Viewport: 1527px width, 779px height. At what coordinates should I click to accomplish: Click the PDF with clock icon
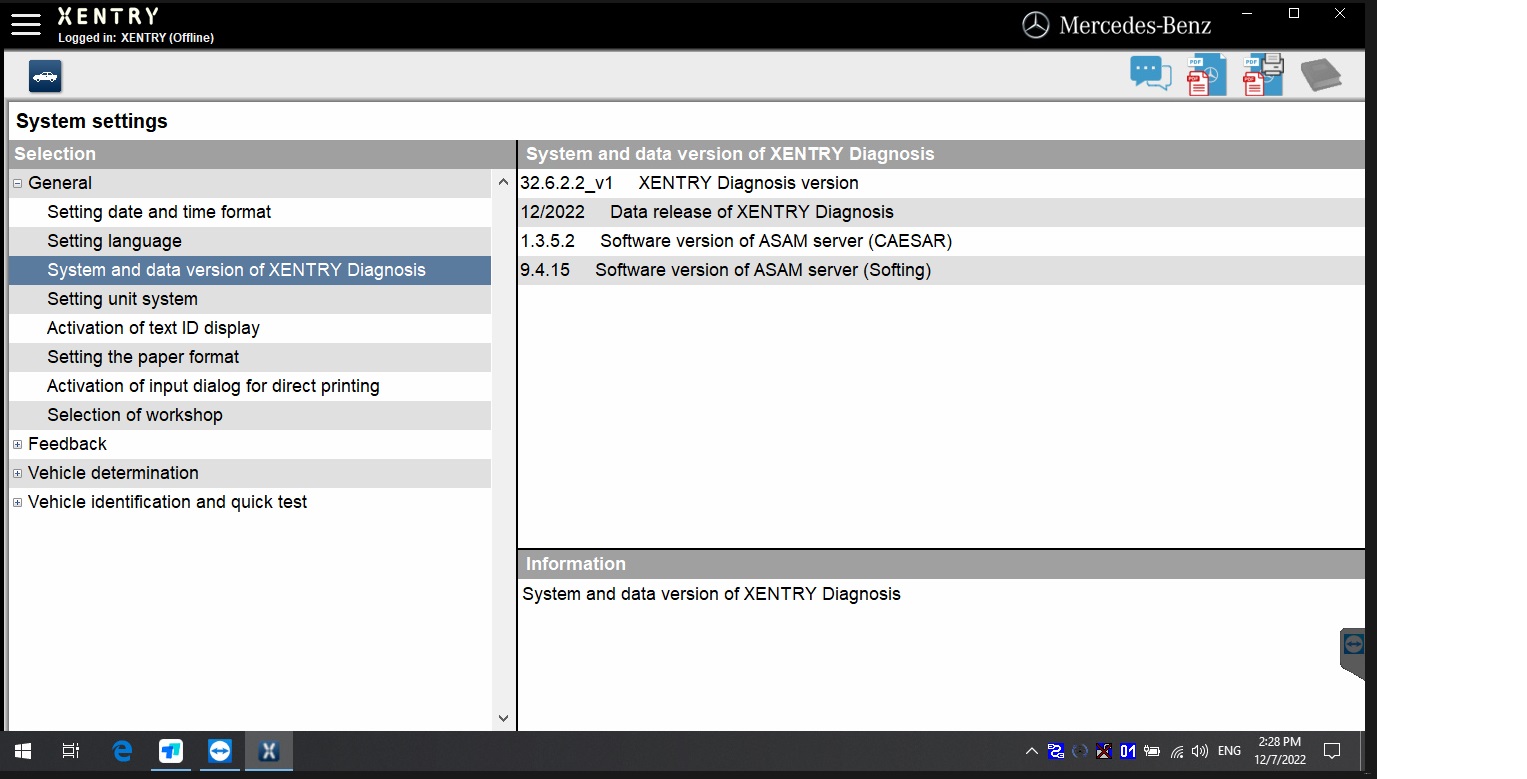click(x=1206, y=75)
